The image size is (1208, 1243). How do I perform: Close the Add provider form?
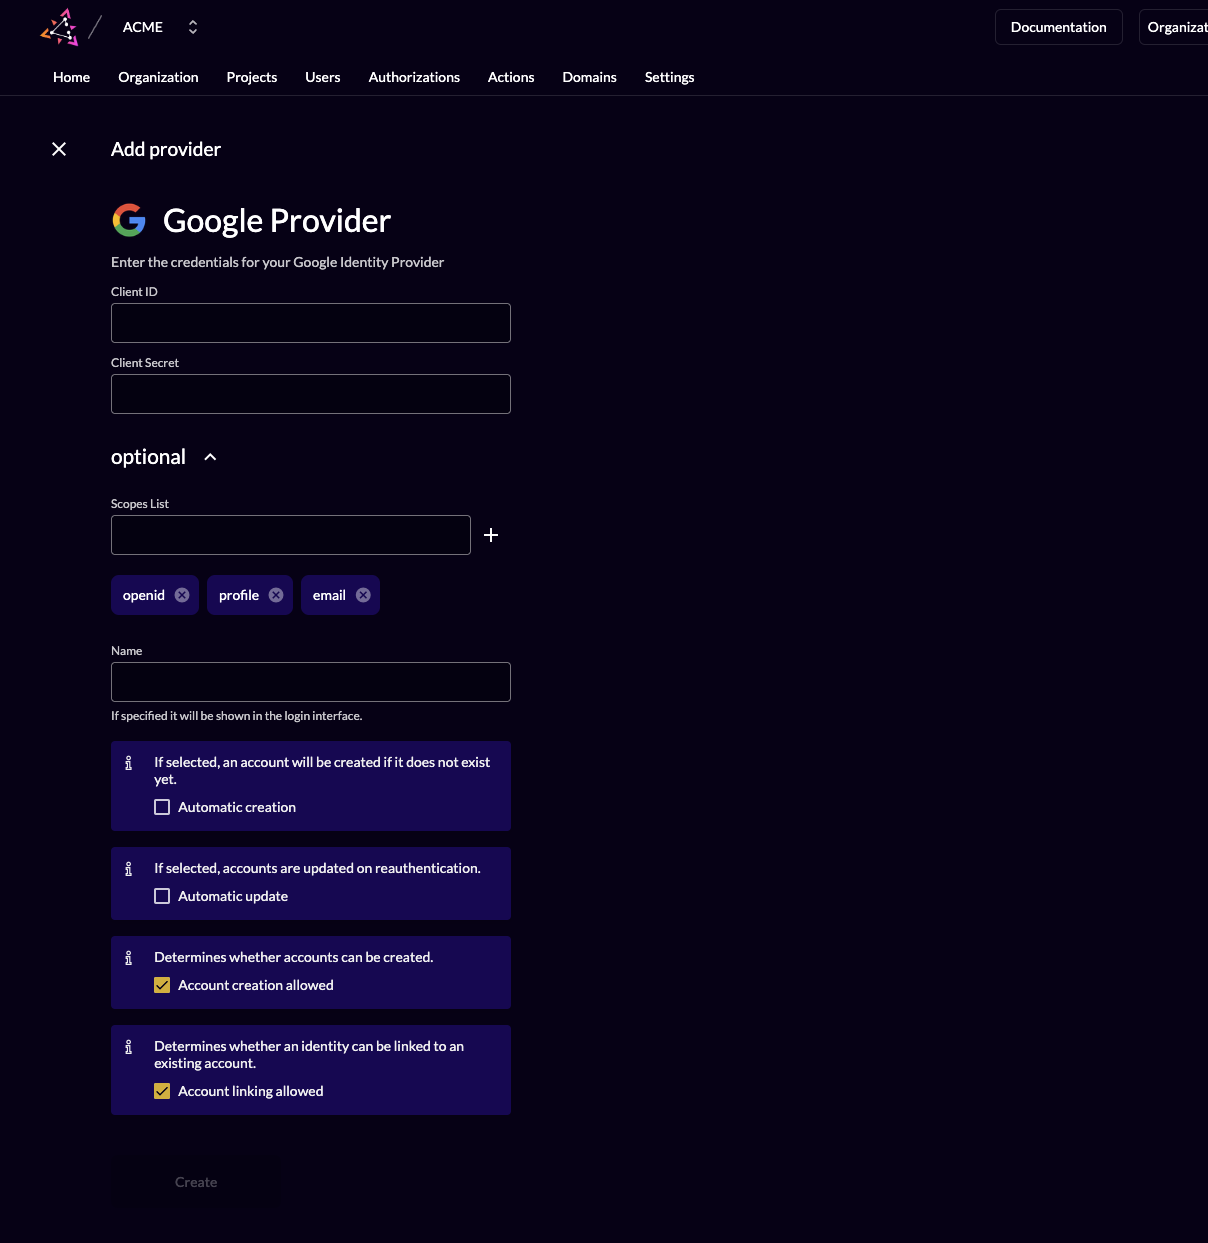point(59,149)
